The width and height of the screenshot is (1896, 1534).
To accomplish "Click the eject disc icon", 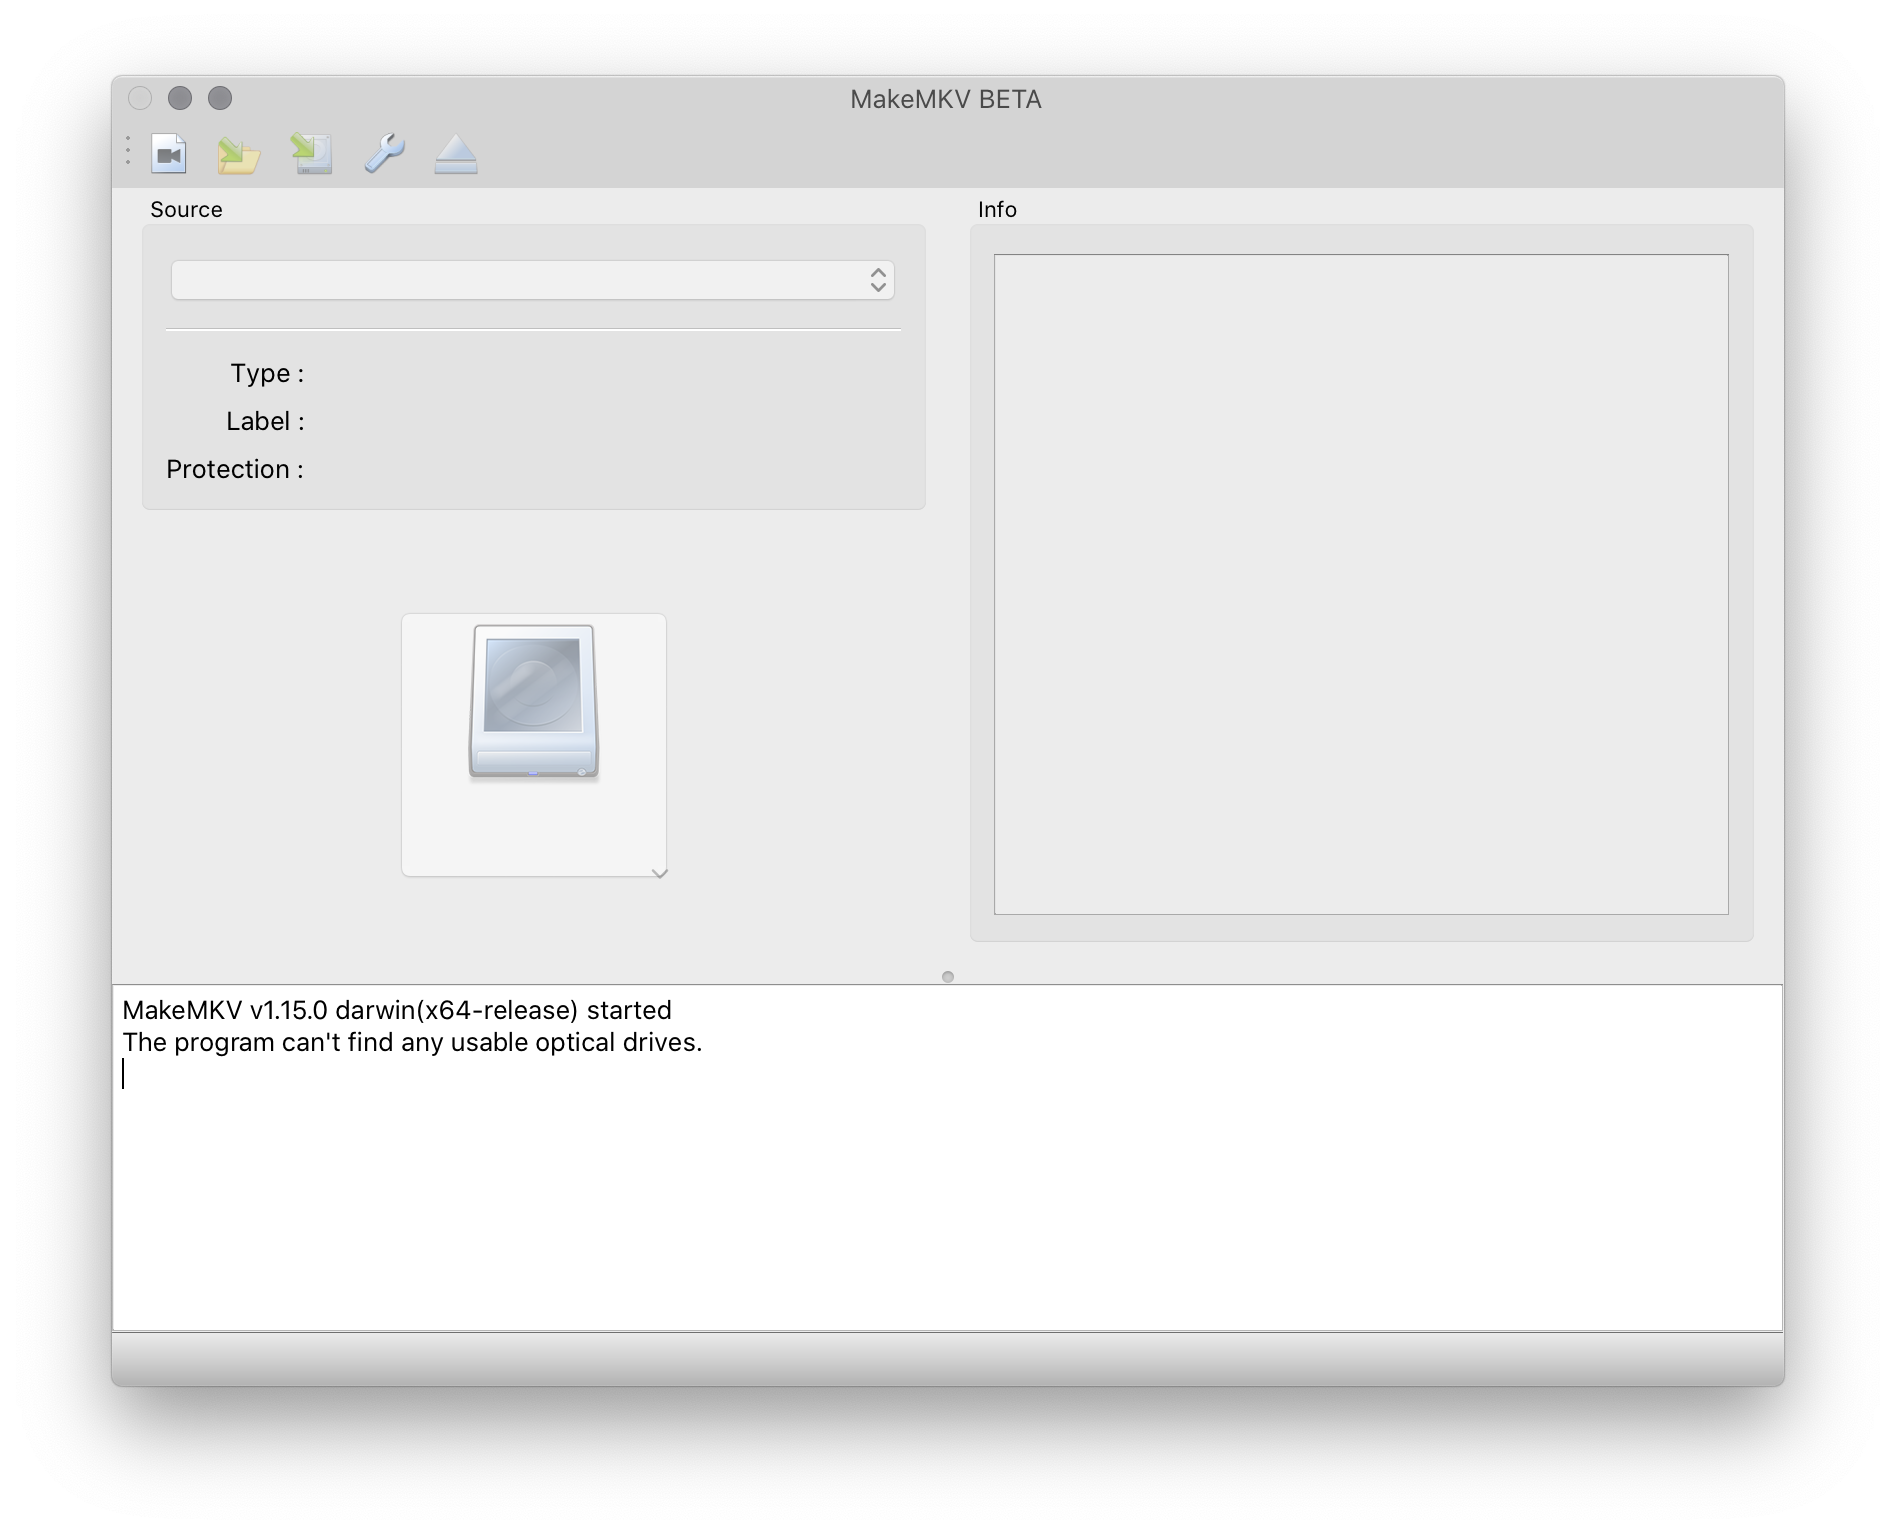I will 456,154.
